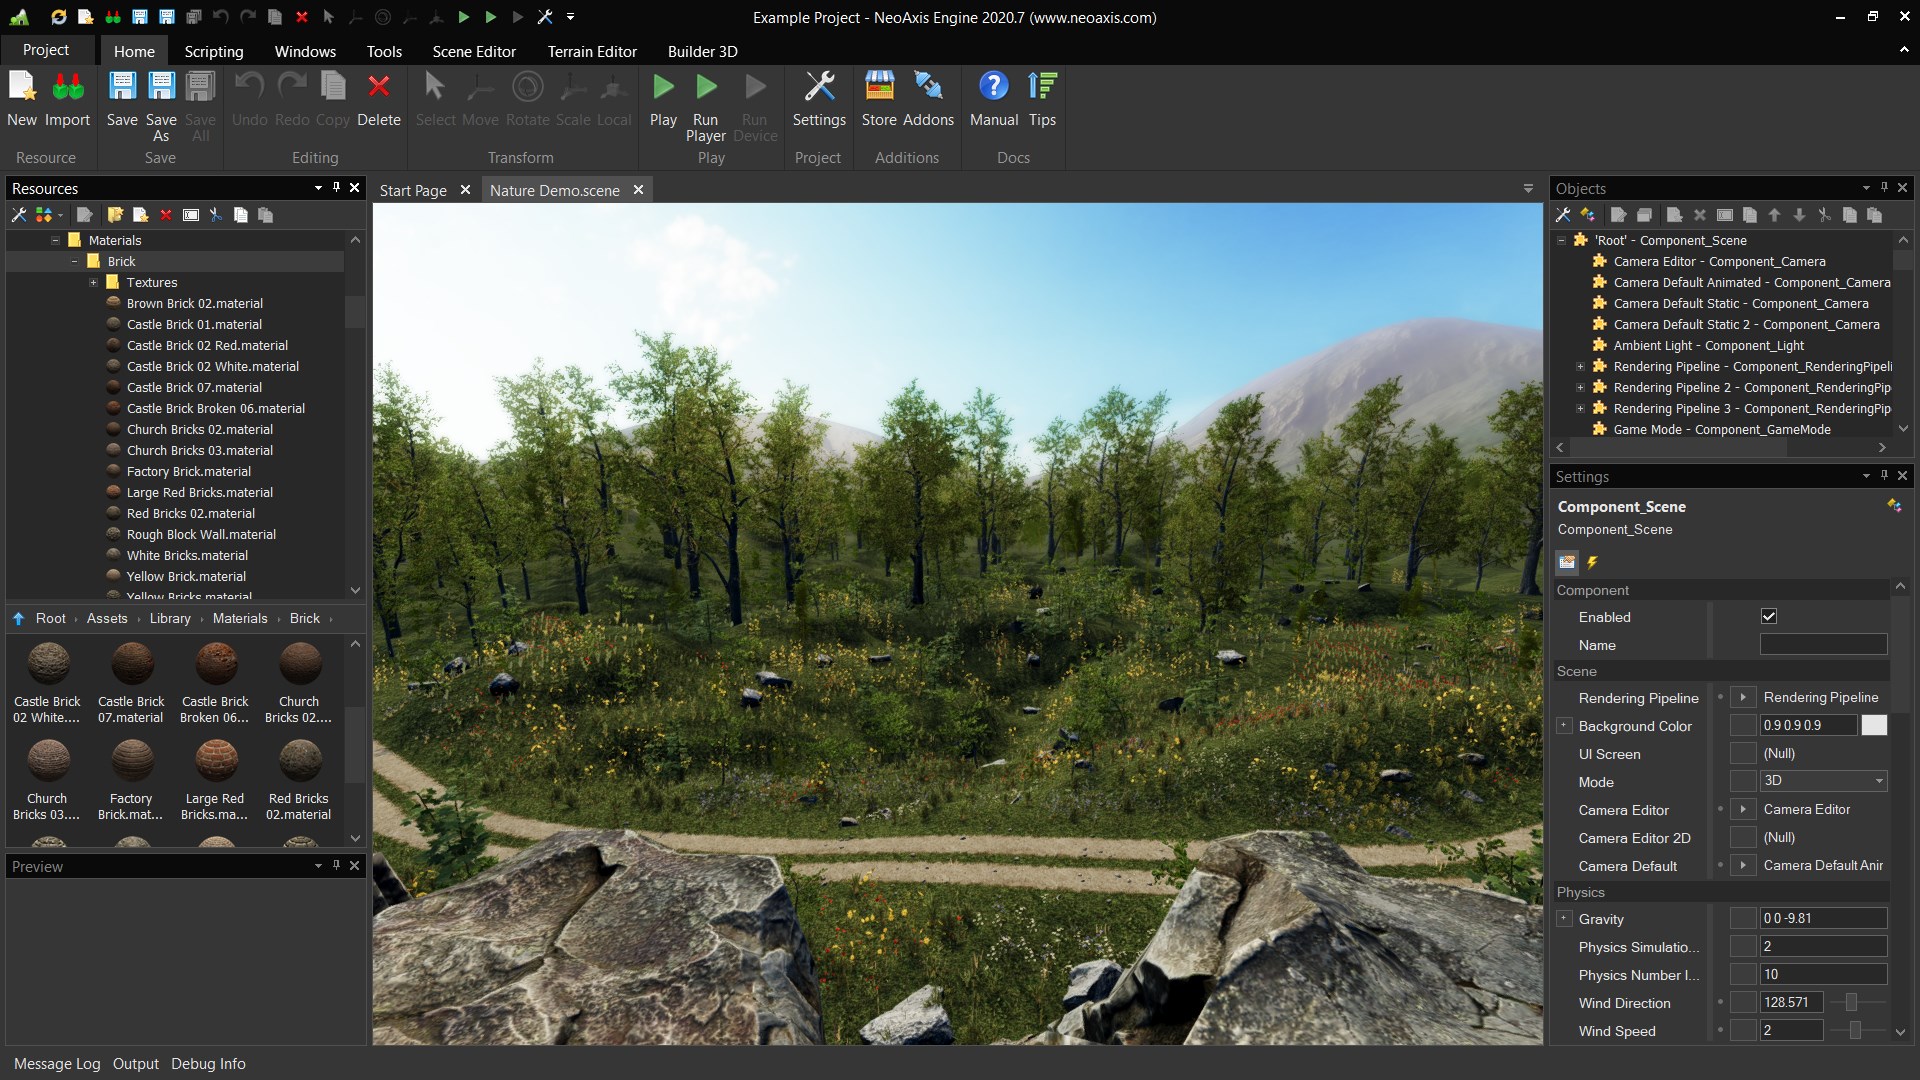
Task: Select the Factory Brick material thumbnail
Action: coord(131,762)
